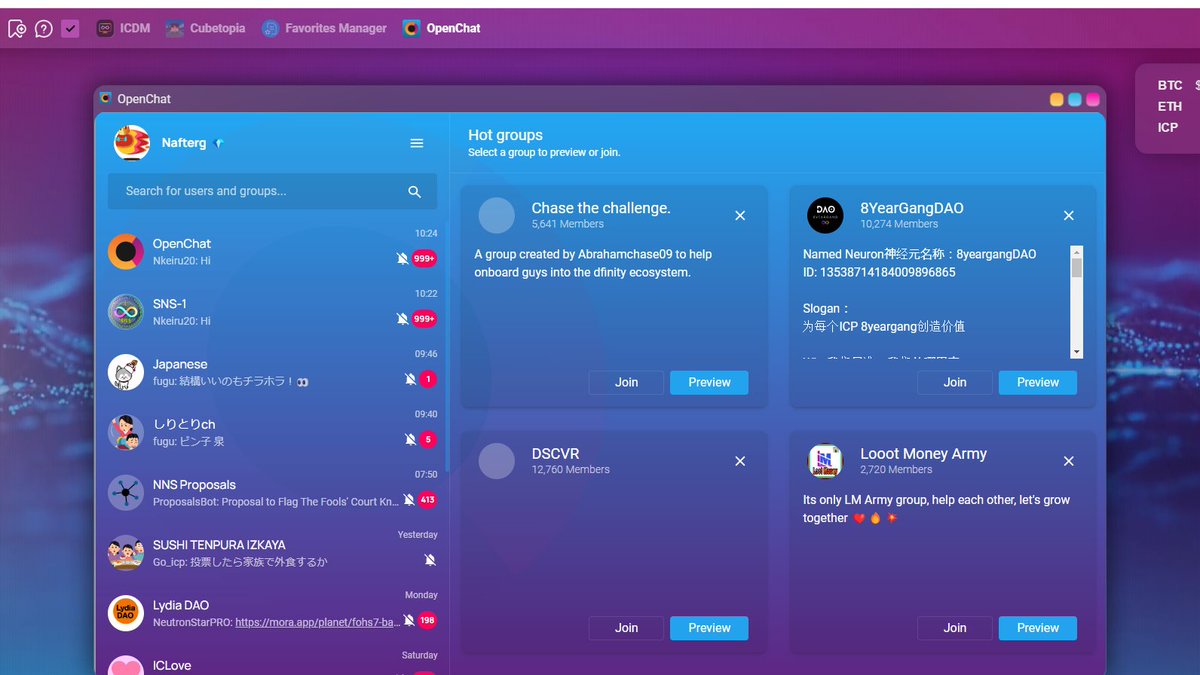The width and height of the screenshot is (1200, 675).
Task: Open Nafterg profile avatar
Action: point(131,143)
